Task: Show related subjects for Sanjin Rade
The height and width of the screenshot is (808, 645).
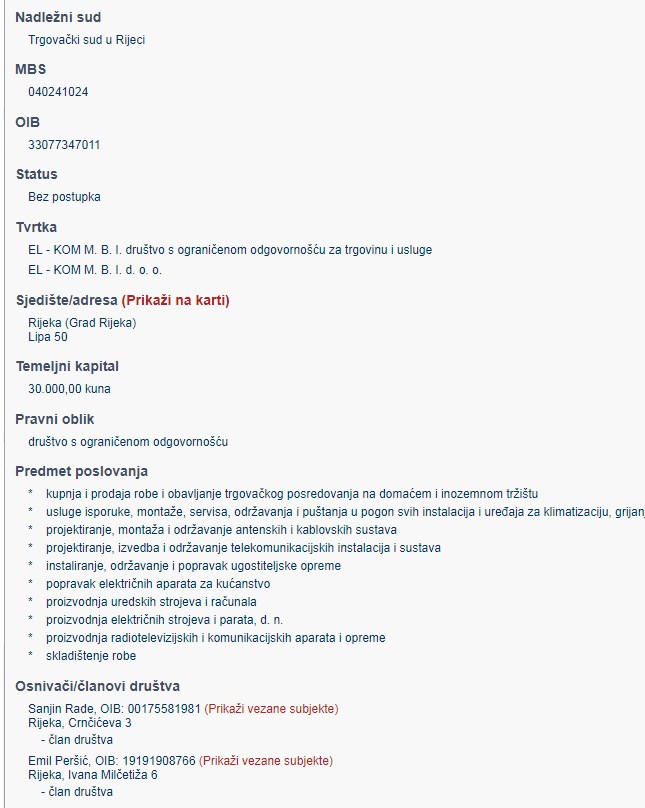Action: [x=271, y=709]
